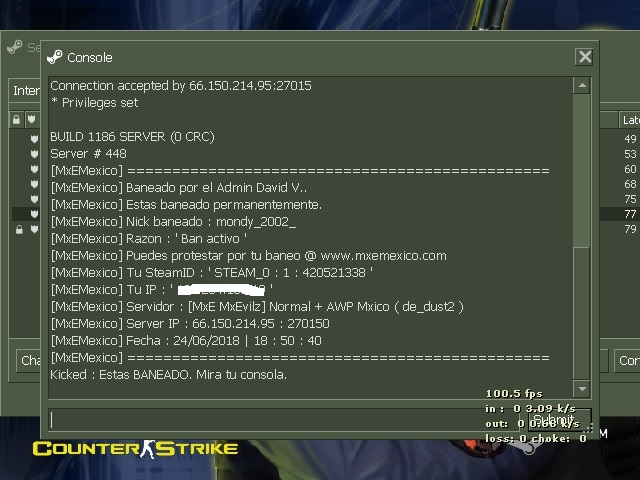
Task: Click the password lock column header icon
Action: [16, 120]
